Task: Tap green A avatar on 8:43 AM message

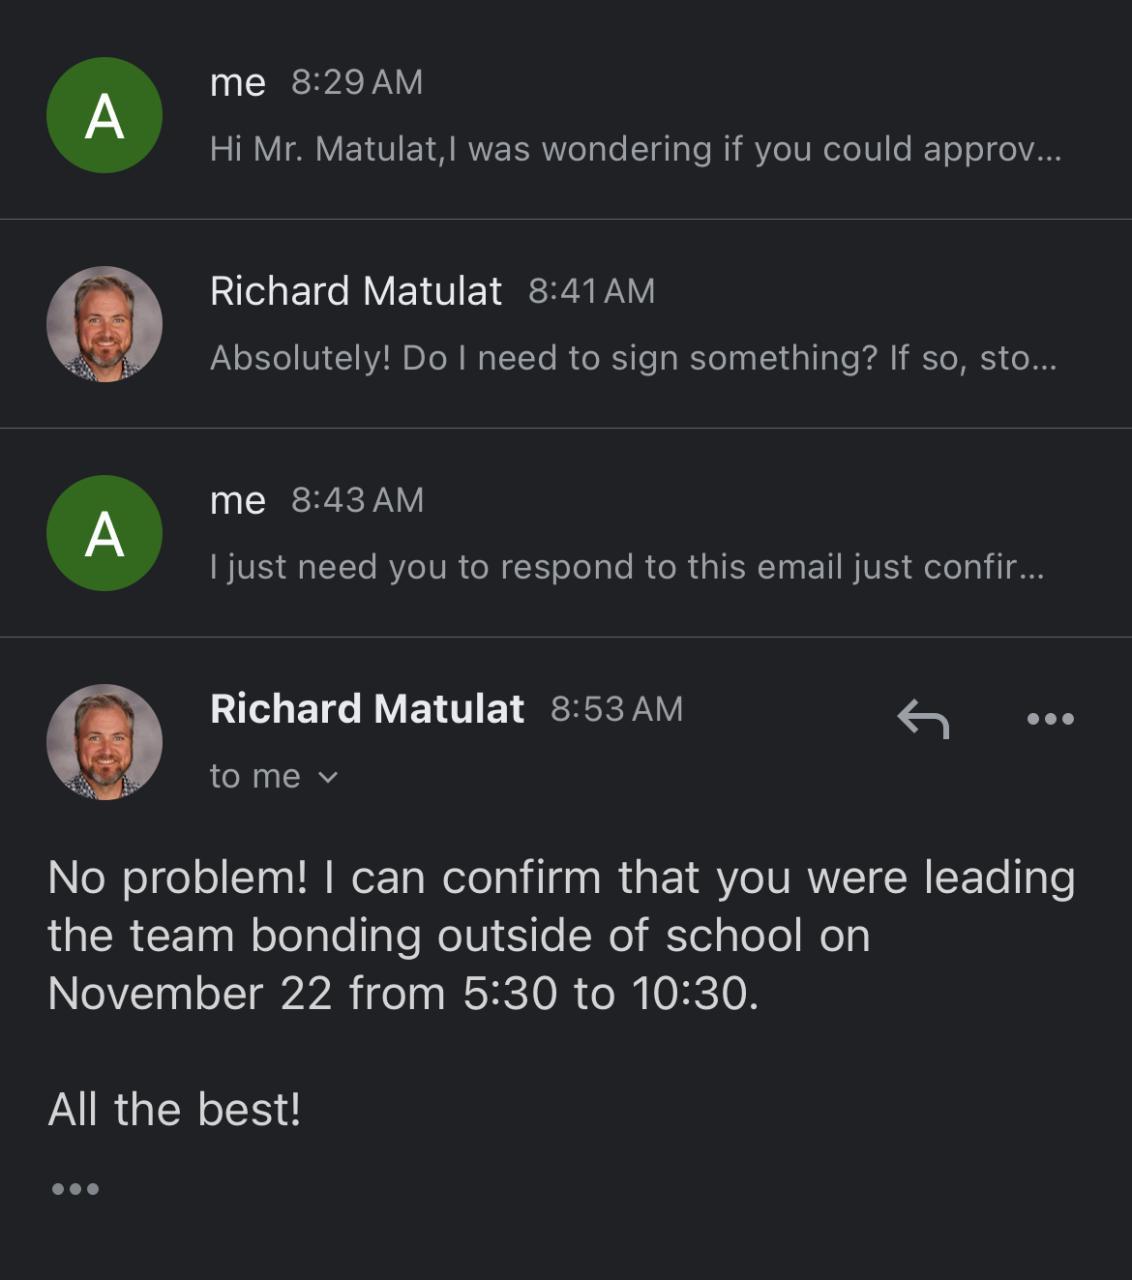Action: click(x=104, y=534)
